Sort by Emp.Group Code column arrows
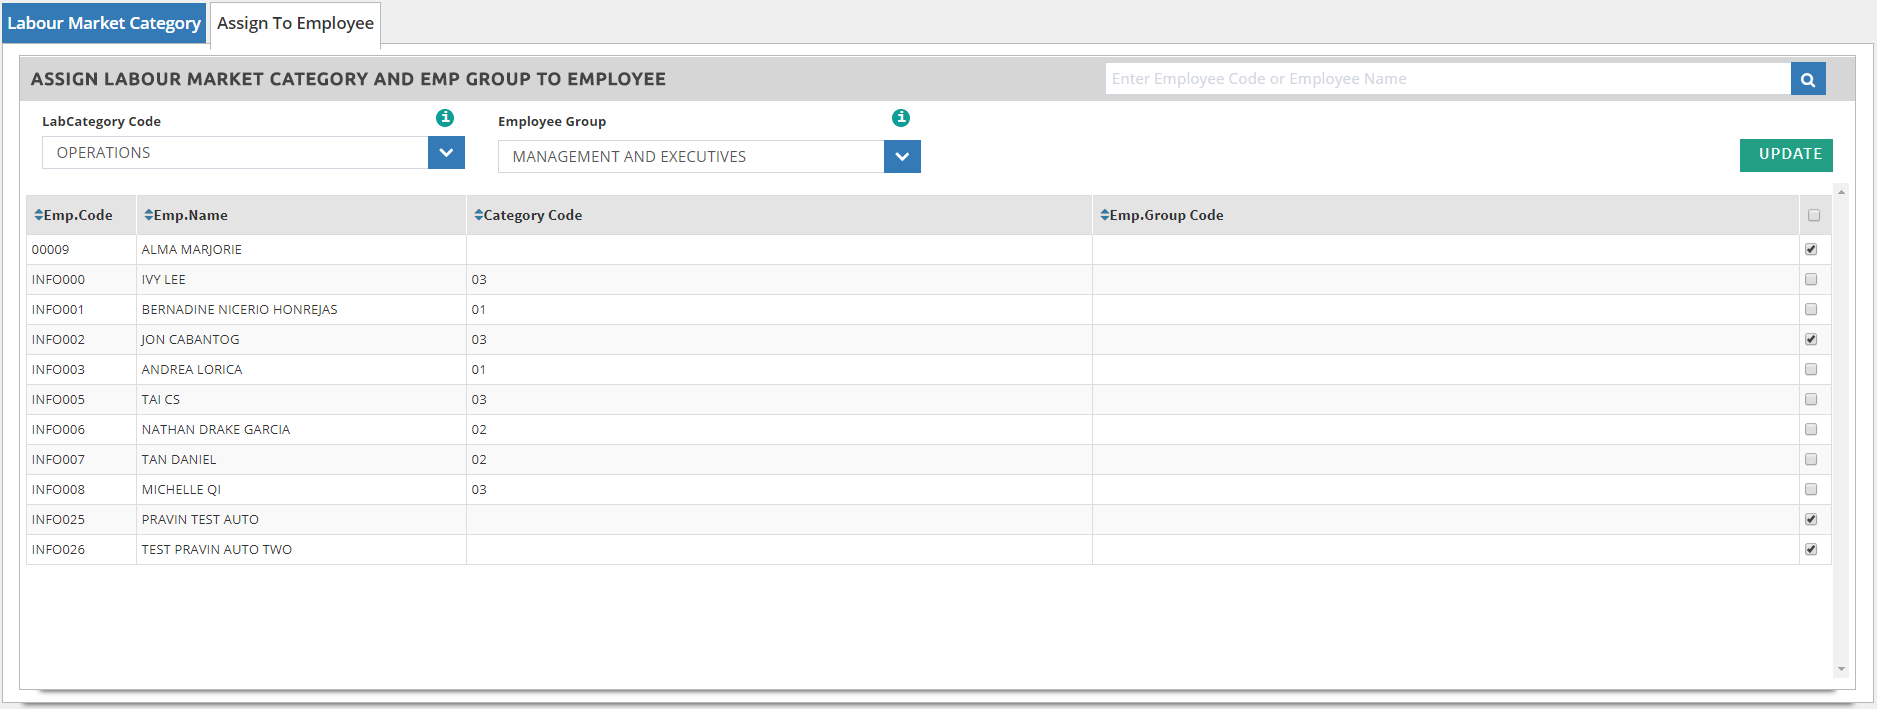The width and height of the screenshot is (1877, 709). pyautogui.click(x=1105, y=215)
